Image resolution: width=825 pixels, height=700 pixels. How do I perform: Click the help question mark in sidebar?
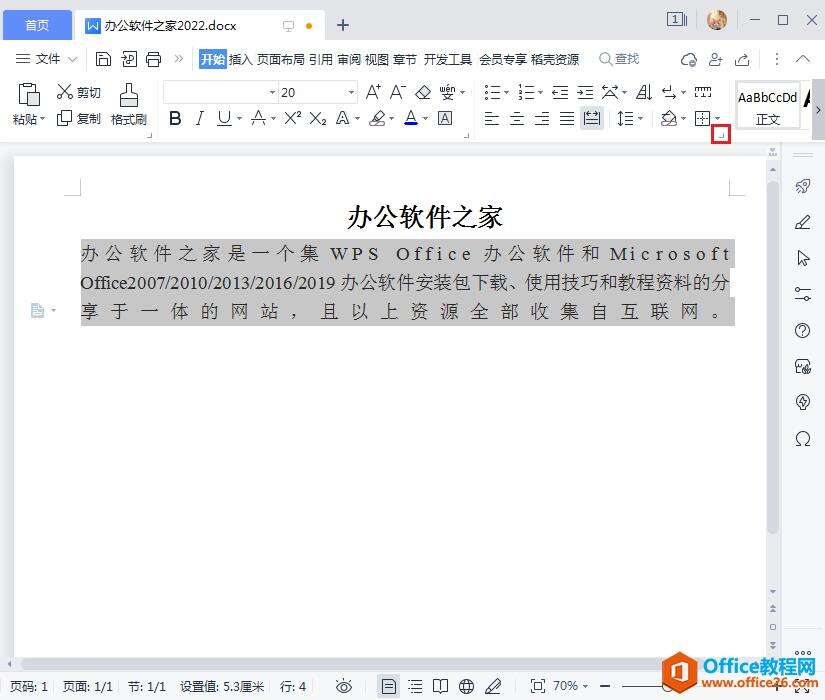click(x=803, y=331)
